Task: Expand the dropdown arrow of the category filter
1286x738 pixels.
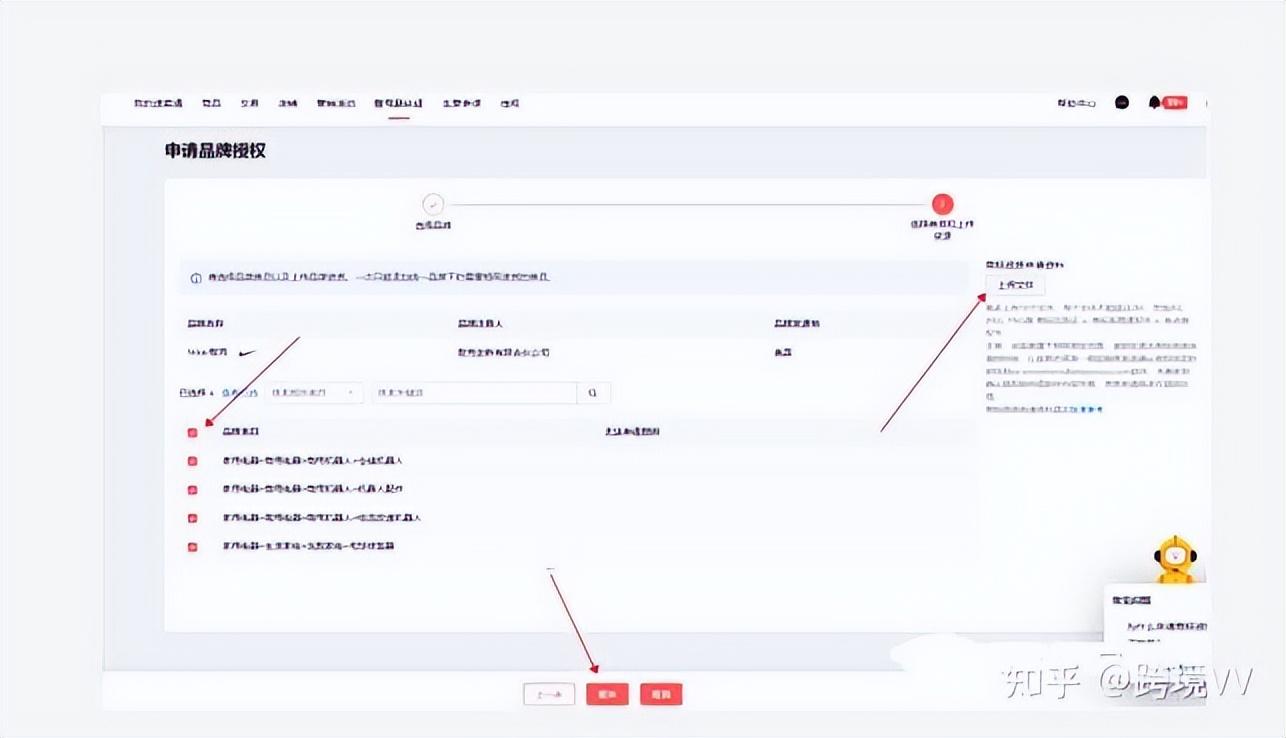Action: [x=350, y=393]
